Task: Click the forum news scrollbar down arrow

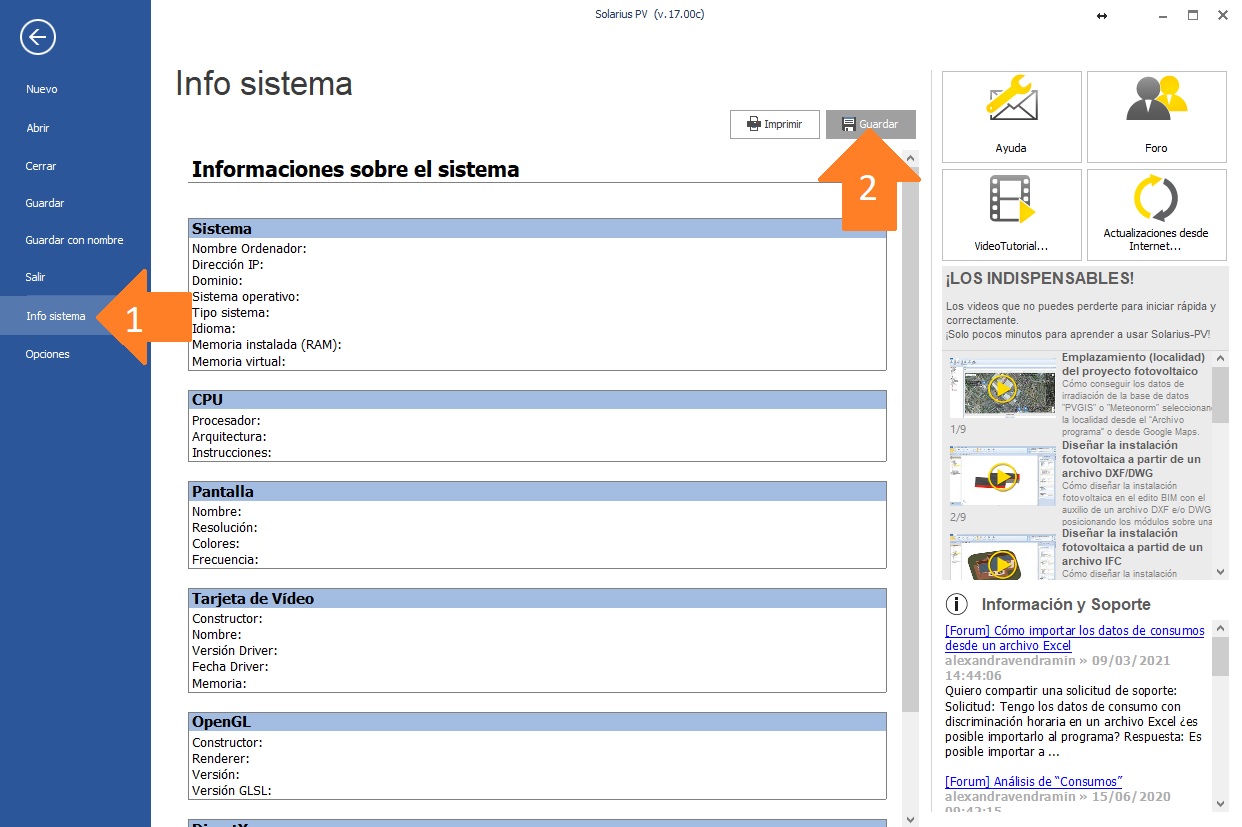Action: (1220, 803)
